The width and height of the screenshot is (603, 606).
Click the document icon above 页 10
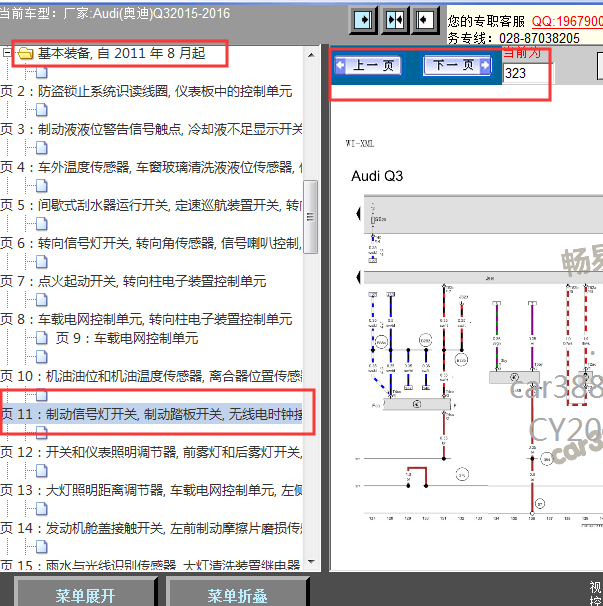tap(42, 356)
